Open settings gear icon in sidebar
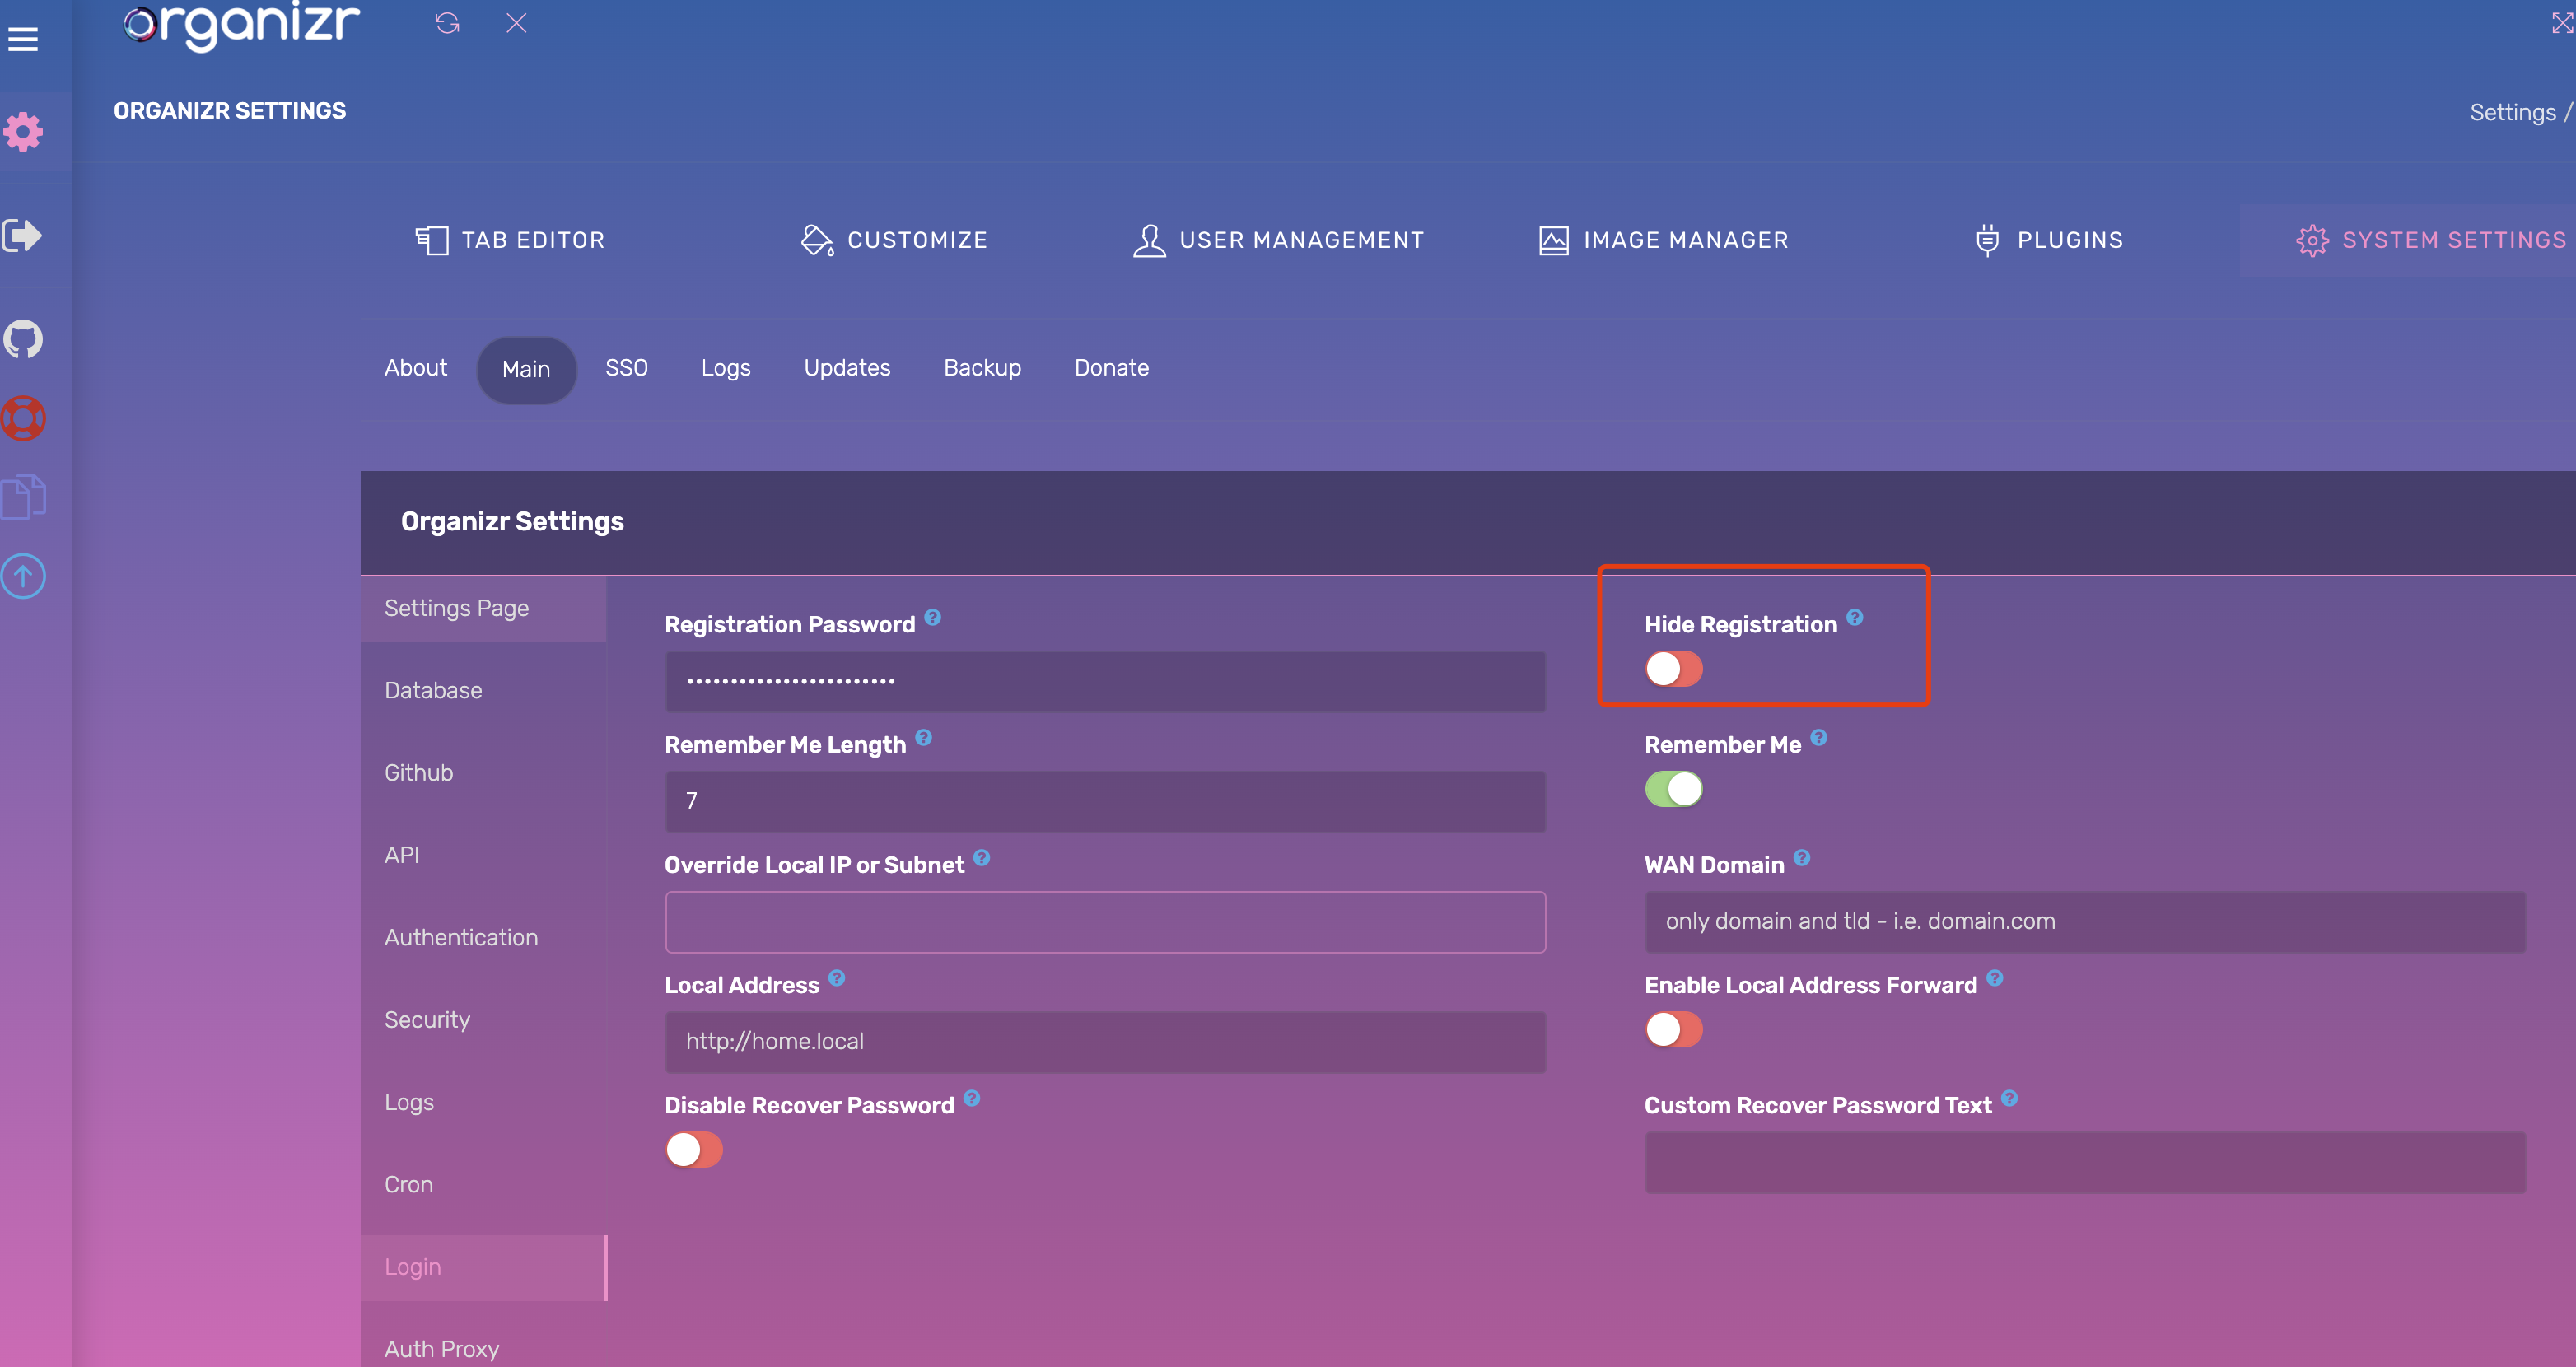Viewport: 2576px width, 1367px height. tap(23, 131)
